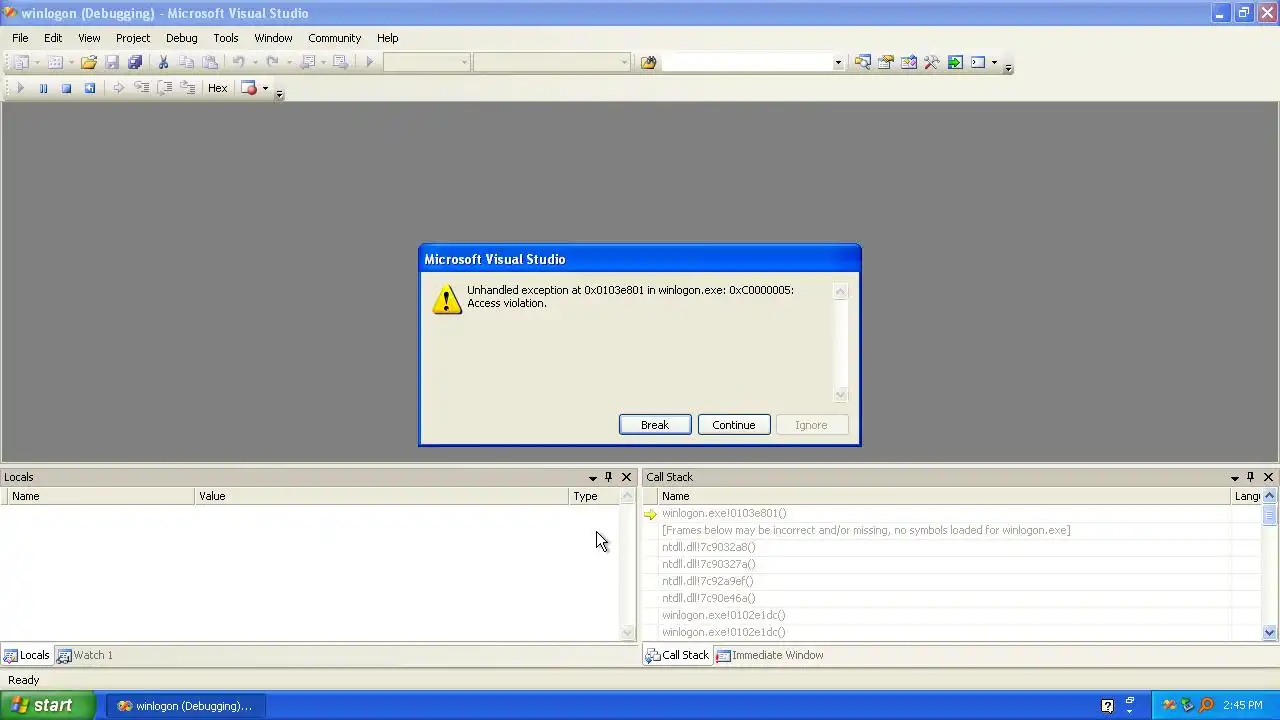Click the Windows start button
1280x720 pixels.
click(x=47, y=705)
